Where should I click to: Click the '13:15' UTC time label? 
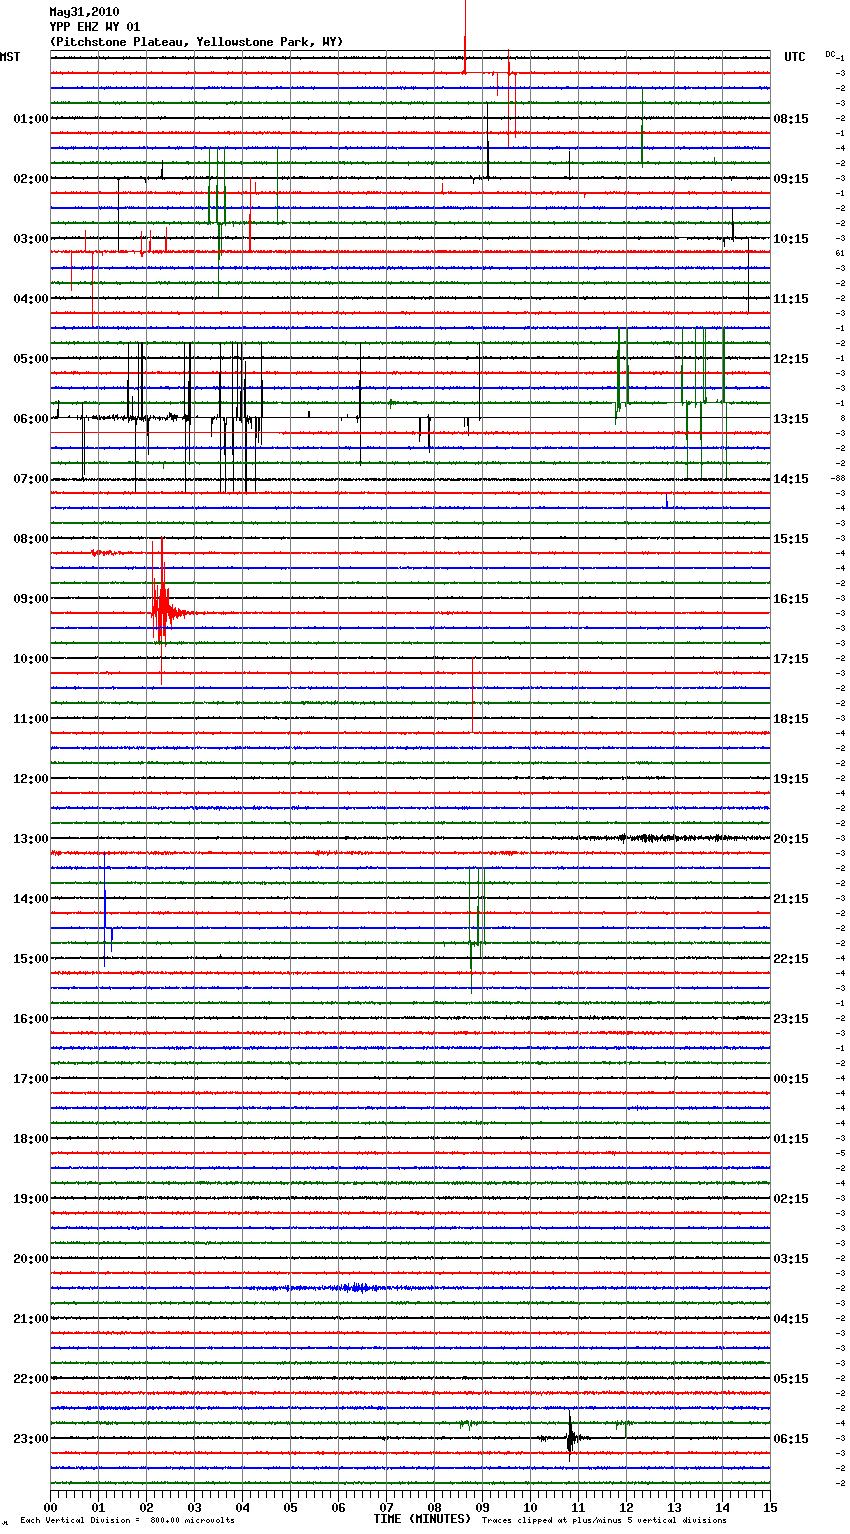tap(791, 419)
